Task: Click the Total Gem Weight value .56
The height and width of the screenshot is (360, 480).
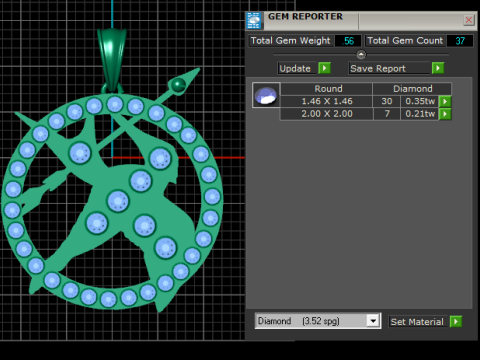Action: 348,41
